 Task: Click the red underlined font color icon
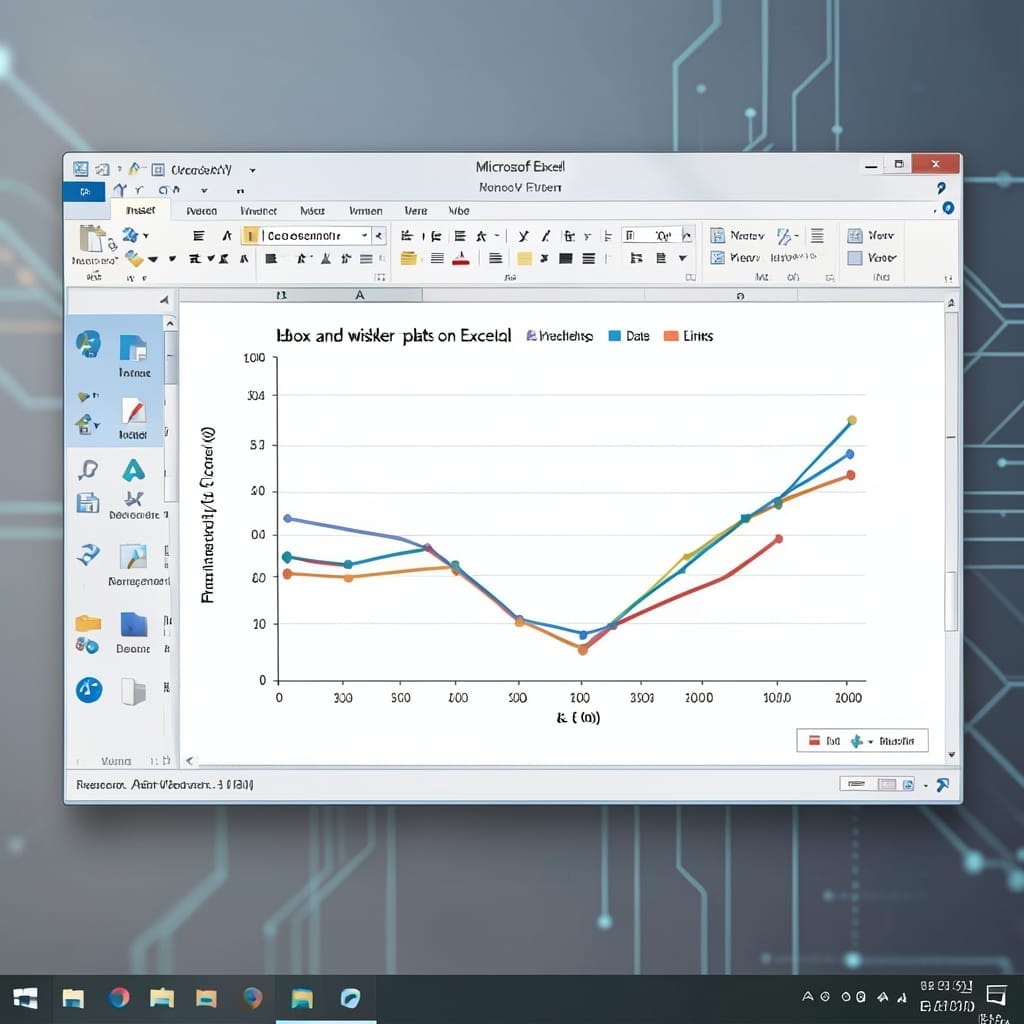[461, 258]
